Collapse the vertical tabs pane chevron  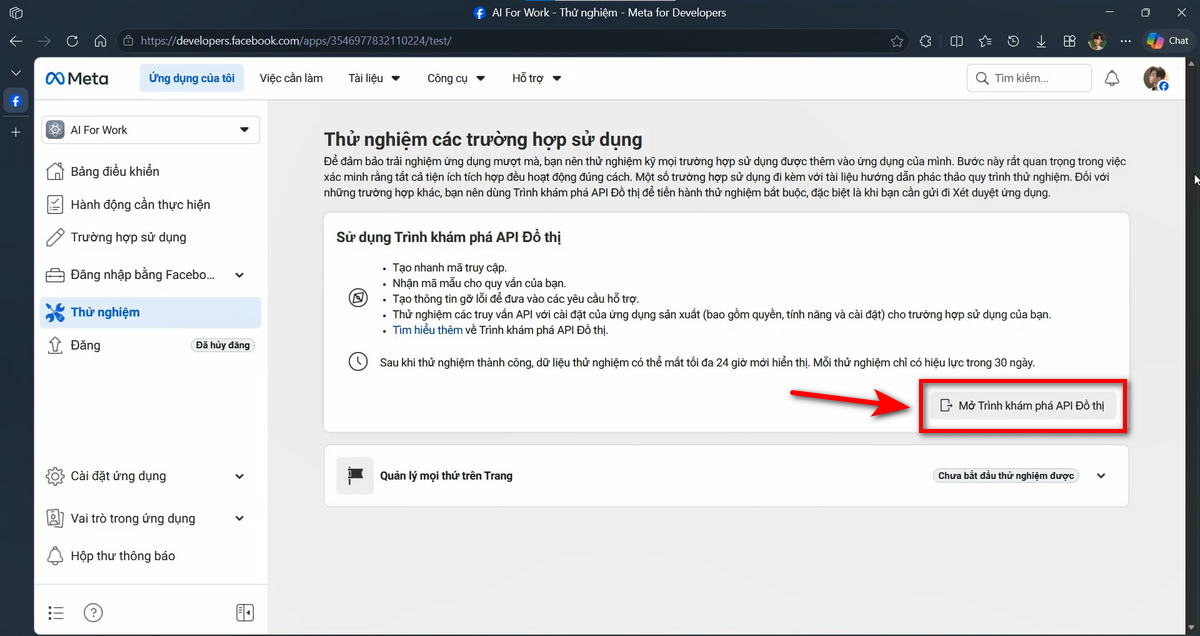tap(16, 73)
